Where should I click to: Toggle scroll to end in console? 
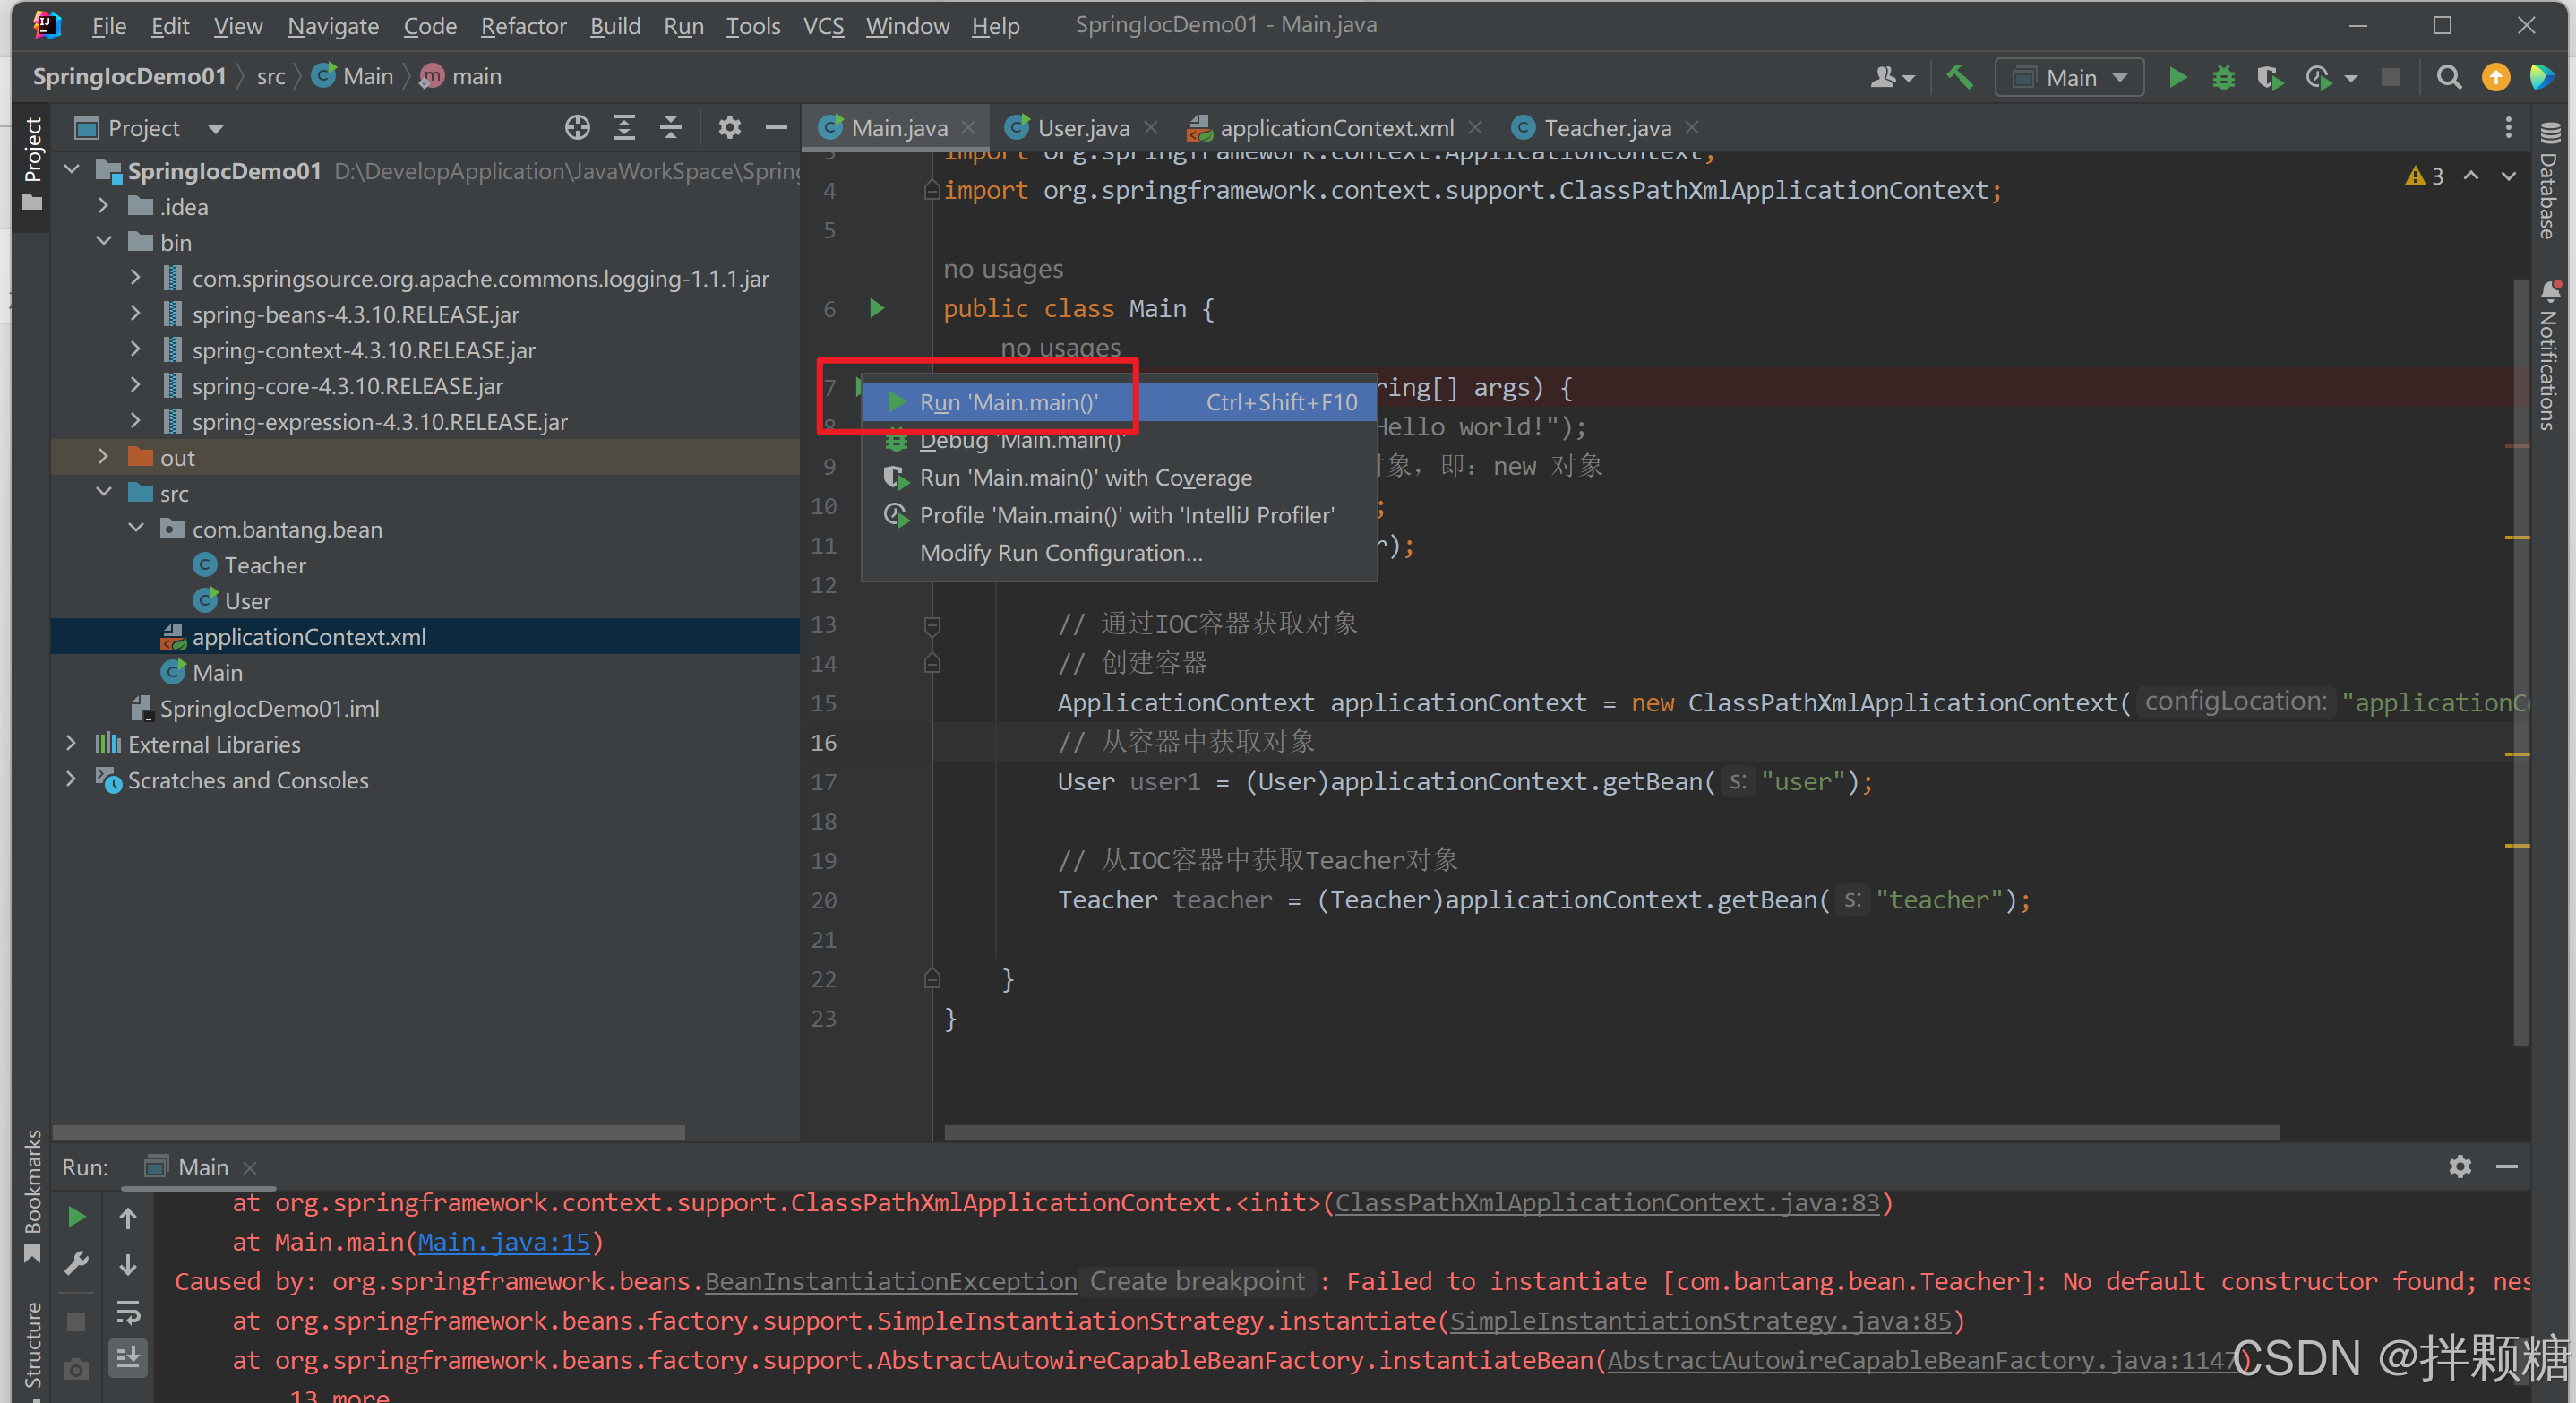pos(128,1357)
